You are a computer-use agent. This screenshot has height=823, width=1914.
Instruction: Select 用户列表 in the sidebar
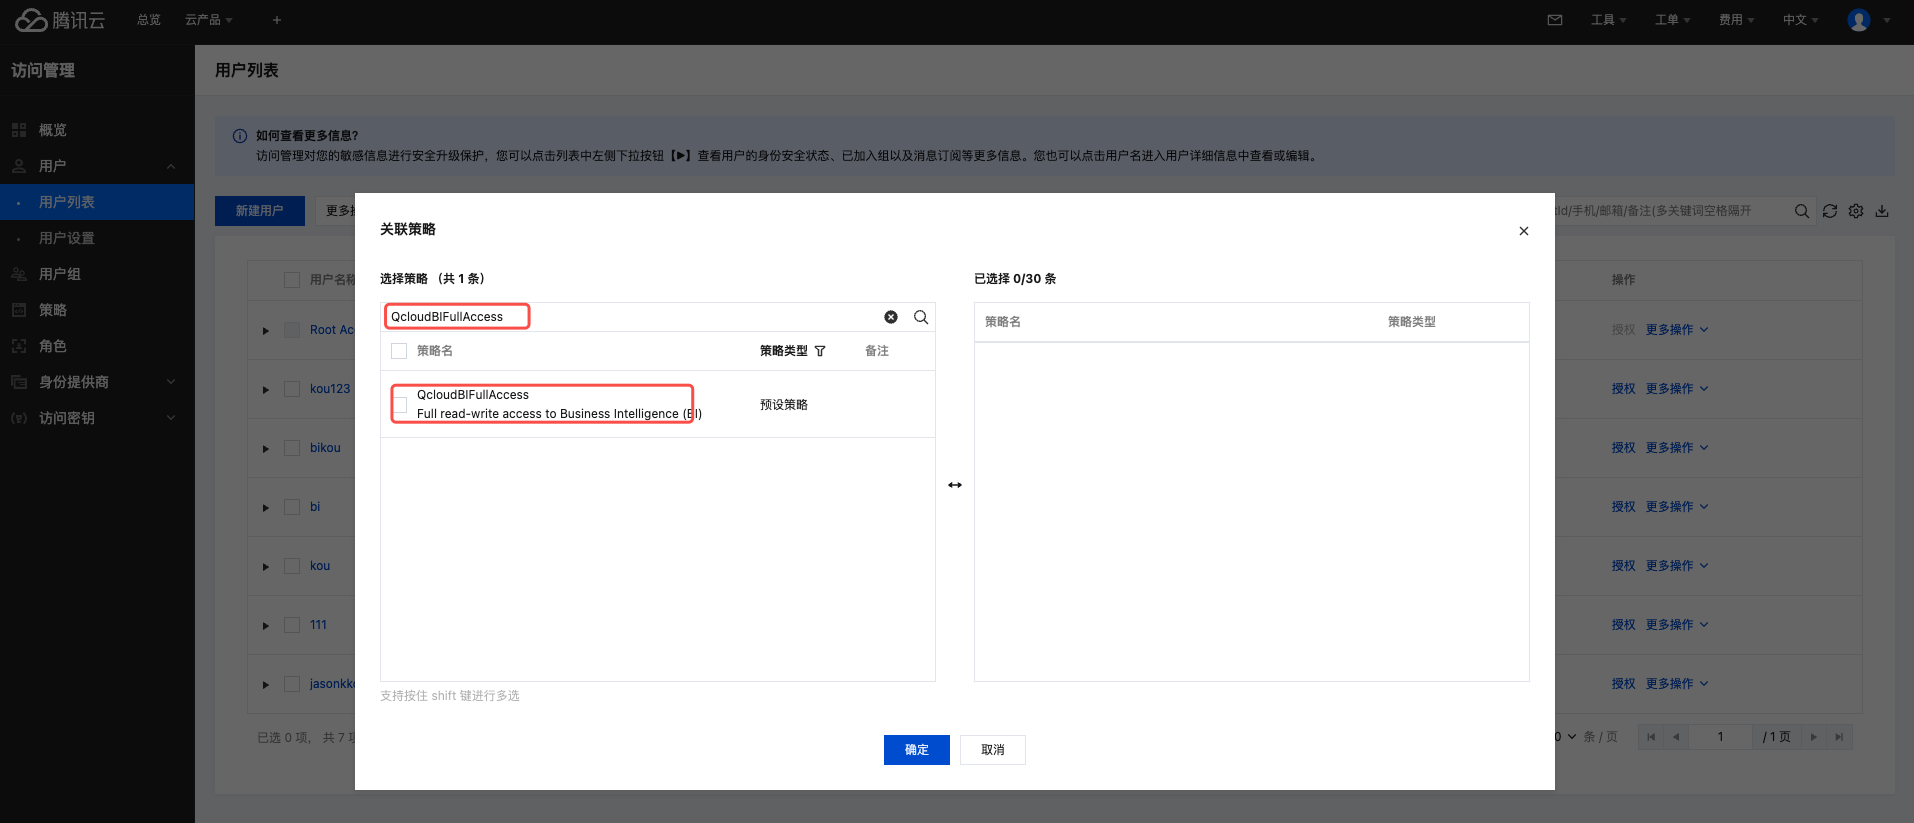click(97, 202)
